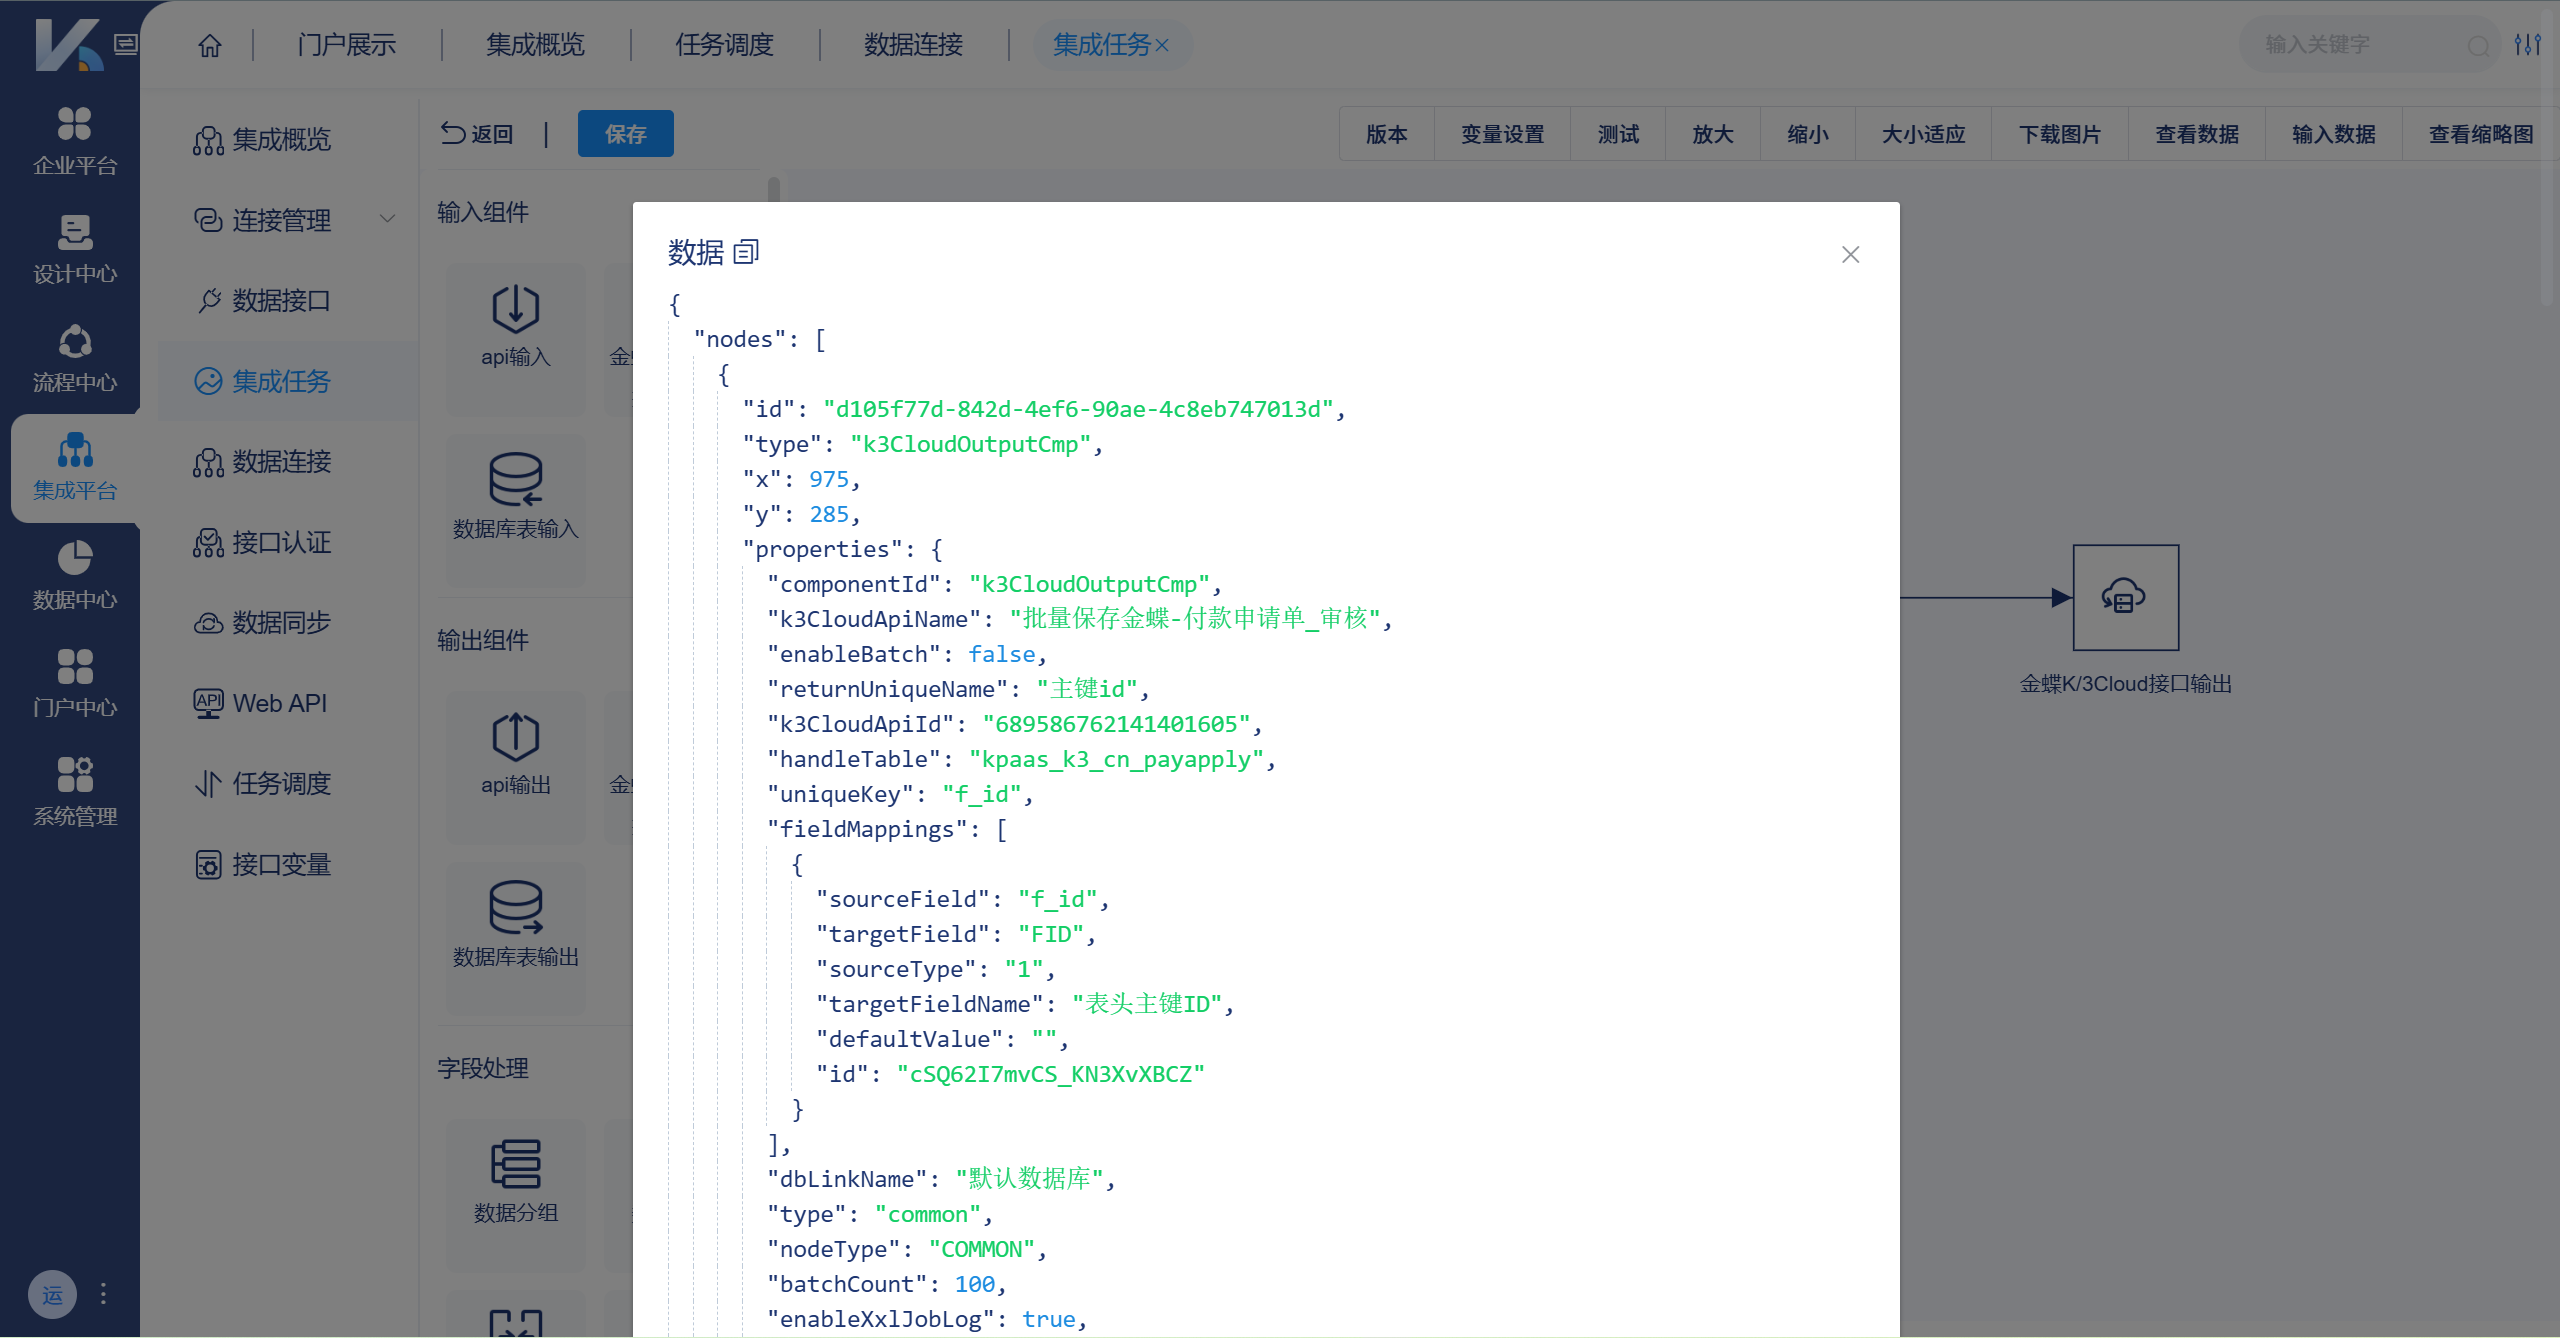Open the three-dot menu near user avatar
Screen dimensions: 2560x1338
point(103,1294)
